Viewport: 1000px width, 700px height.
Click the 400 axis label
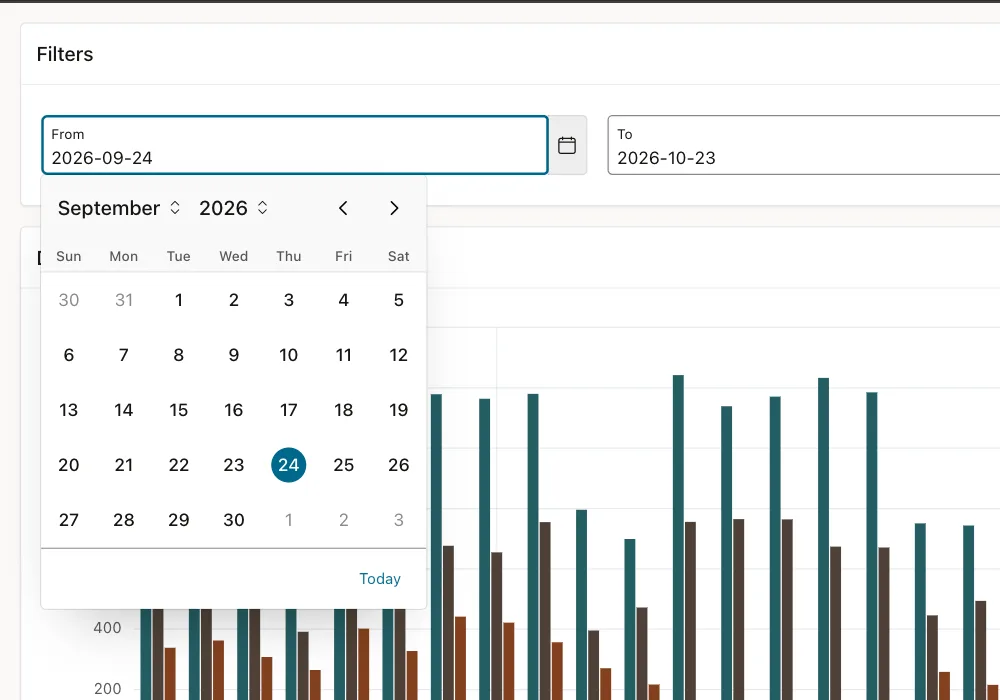pos(107,628)
